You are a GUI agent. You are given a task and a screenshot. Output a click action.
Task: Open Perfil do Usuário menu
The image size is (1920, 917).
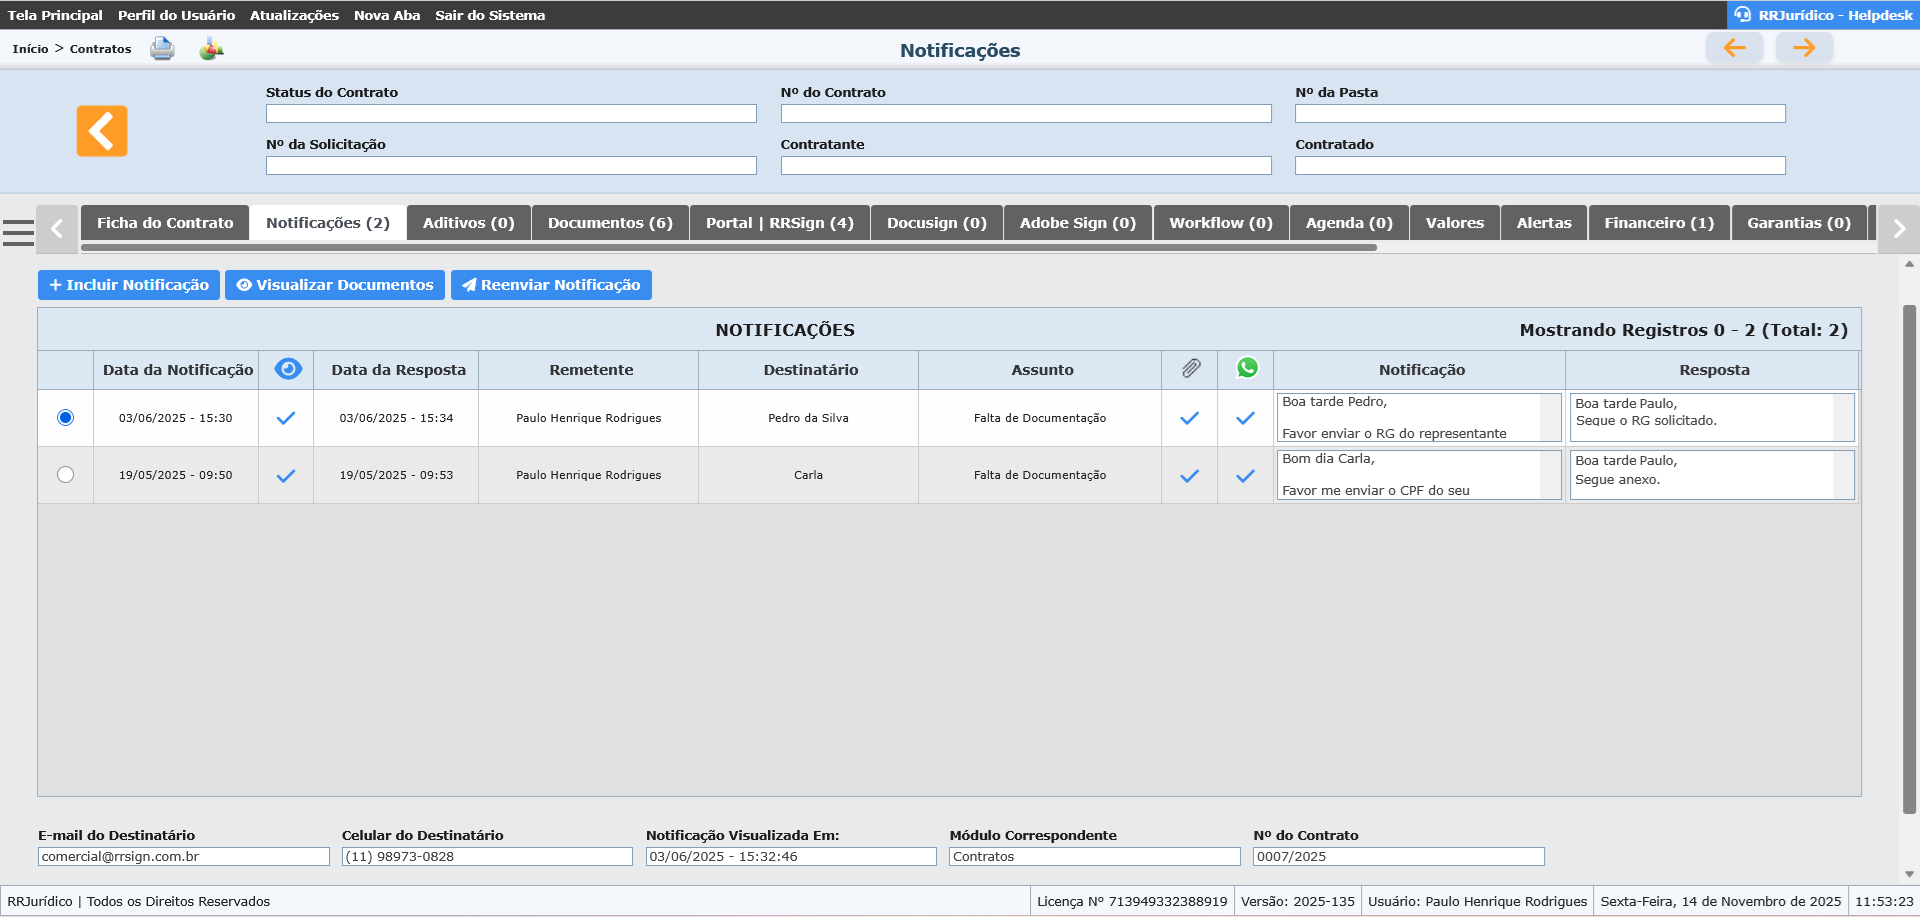176,15
